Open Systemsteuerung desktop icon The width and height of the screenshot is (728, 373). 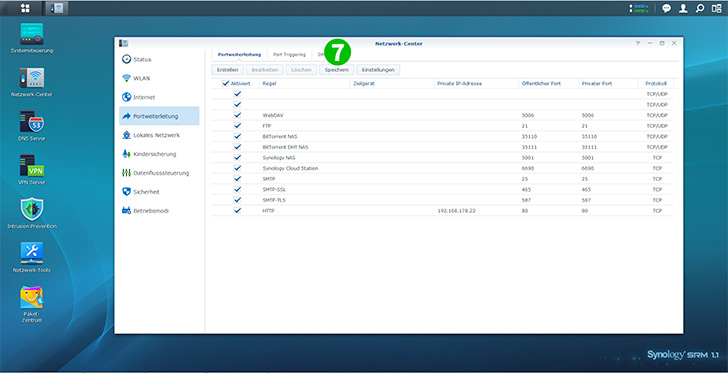click(32, 38)
